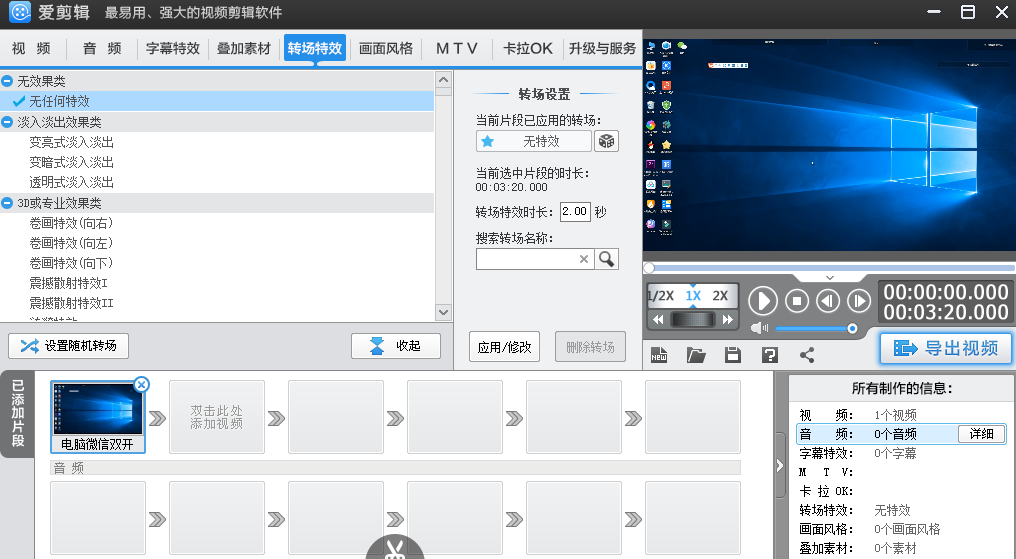Collapse the 淡入淡出效果类 category

(7, 122)
